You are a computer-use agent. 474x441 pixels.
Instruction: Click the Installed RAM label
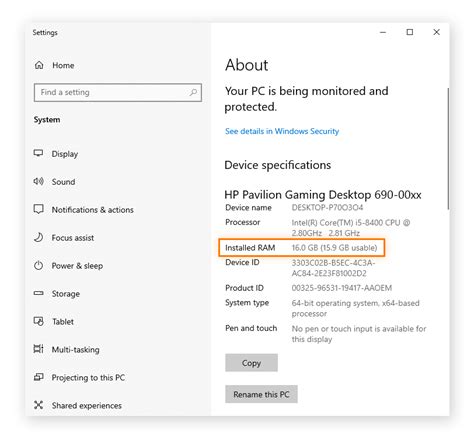pos(250,248)
